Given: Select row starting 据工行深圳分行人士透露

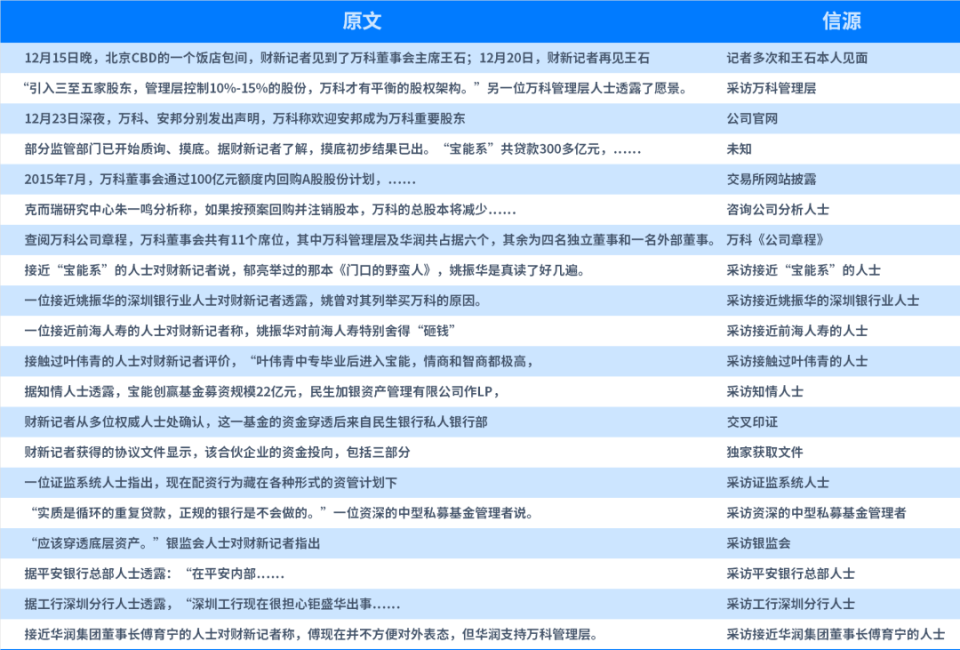Looking at the screenshot, I should point(480,603).
